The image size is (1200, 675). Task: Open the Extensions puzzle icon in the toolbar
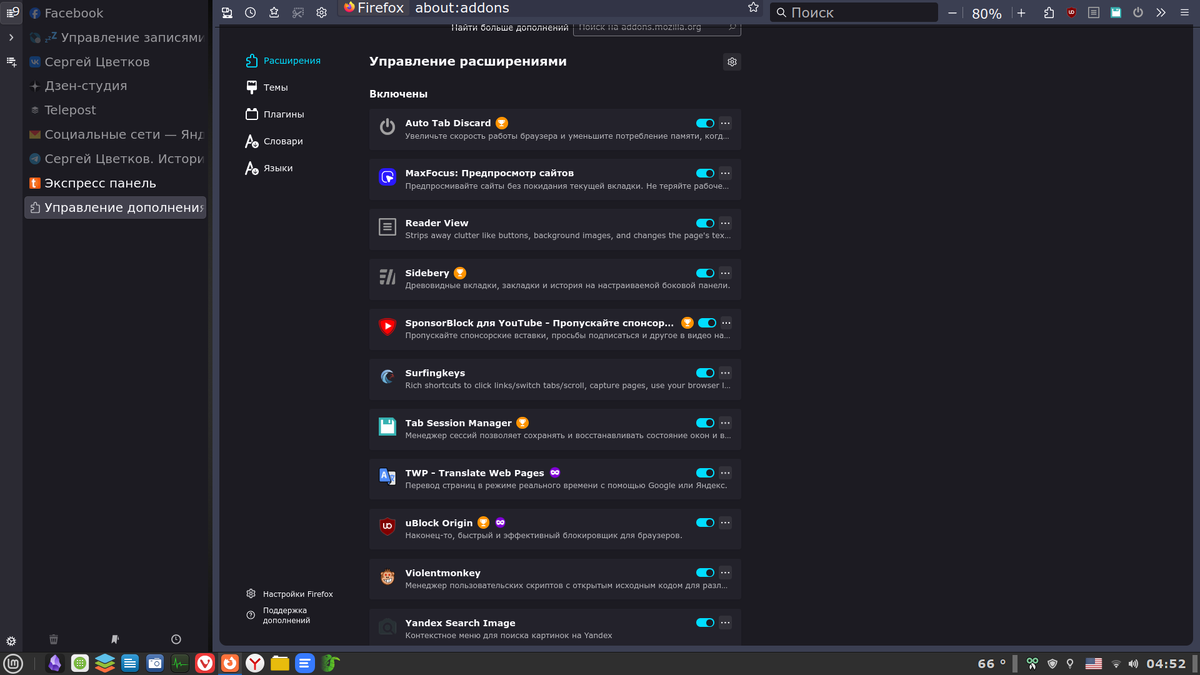[1048, 13]
